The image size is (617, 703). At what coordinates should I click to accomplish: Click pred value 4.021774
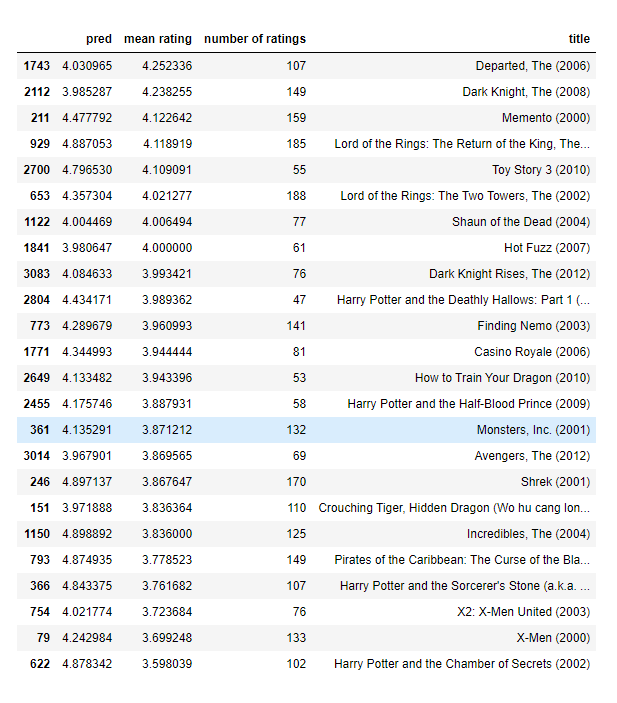coord(87,612)
